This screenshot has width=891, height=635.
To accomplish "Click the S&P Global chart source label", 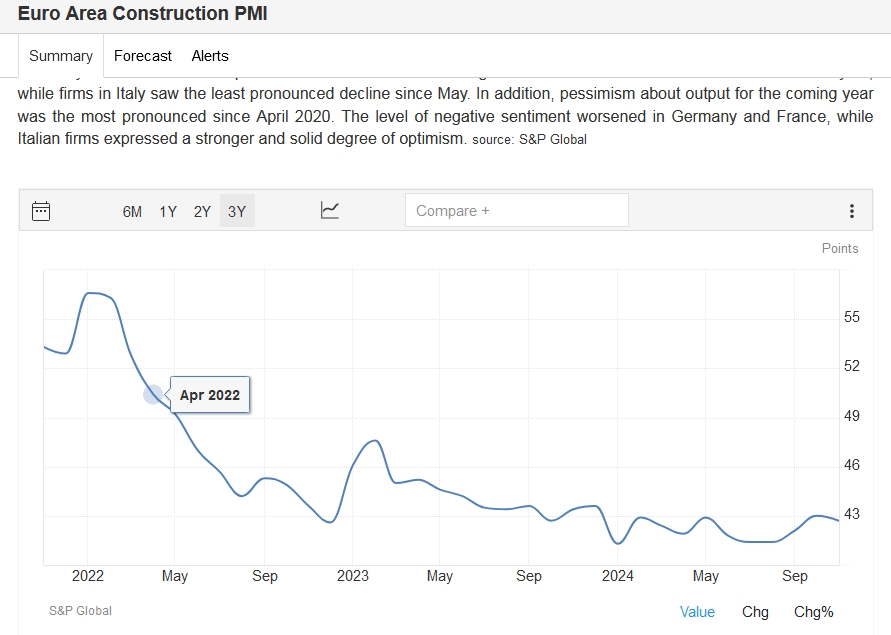I will tap(80, 610).
